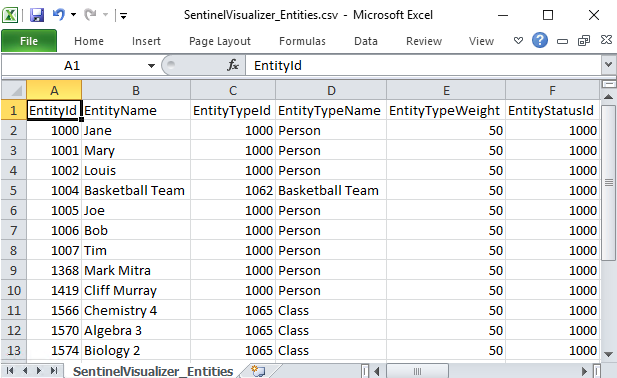Select the cell containing Jane
617x378 pixels.
click(x=136, y=131)
